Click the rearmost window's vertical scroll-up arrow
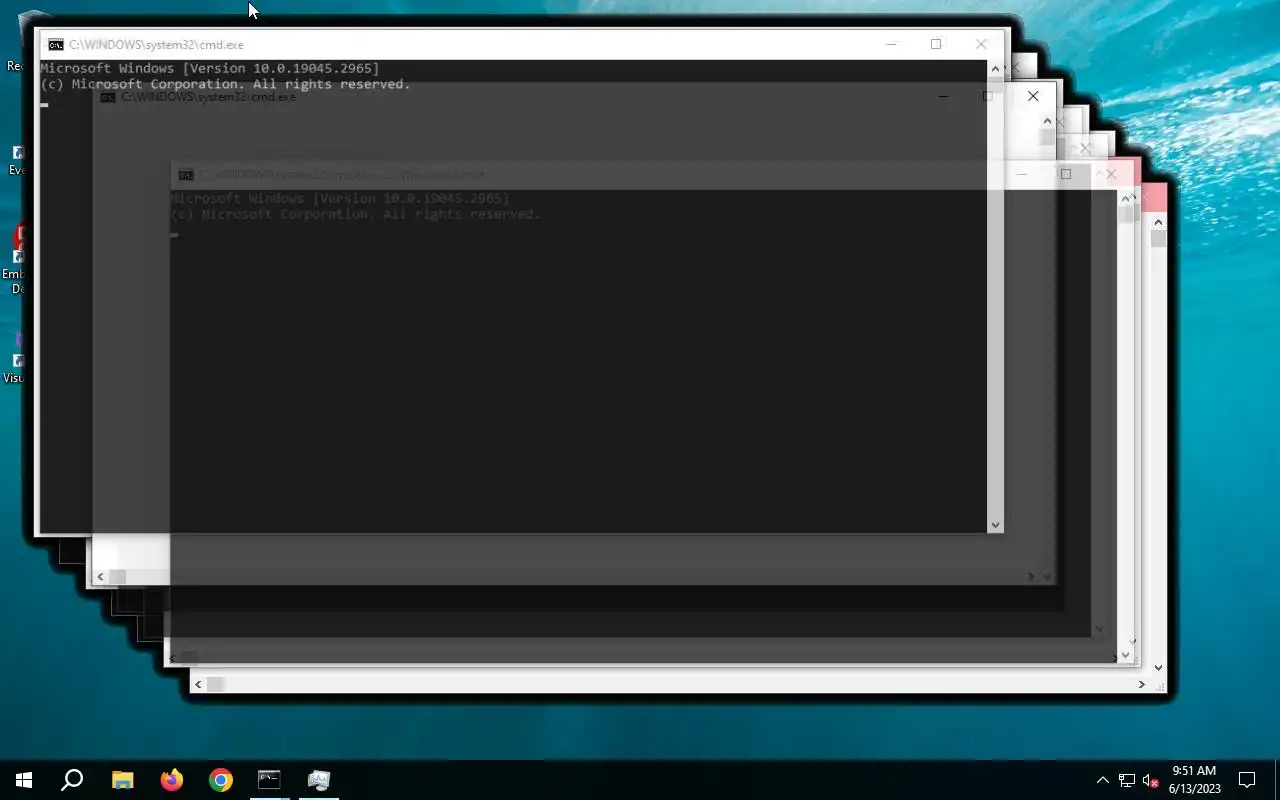The image size is (1280, 800). [x=1158, y=222]
